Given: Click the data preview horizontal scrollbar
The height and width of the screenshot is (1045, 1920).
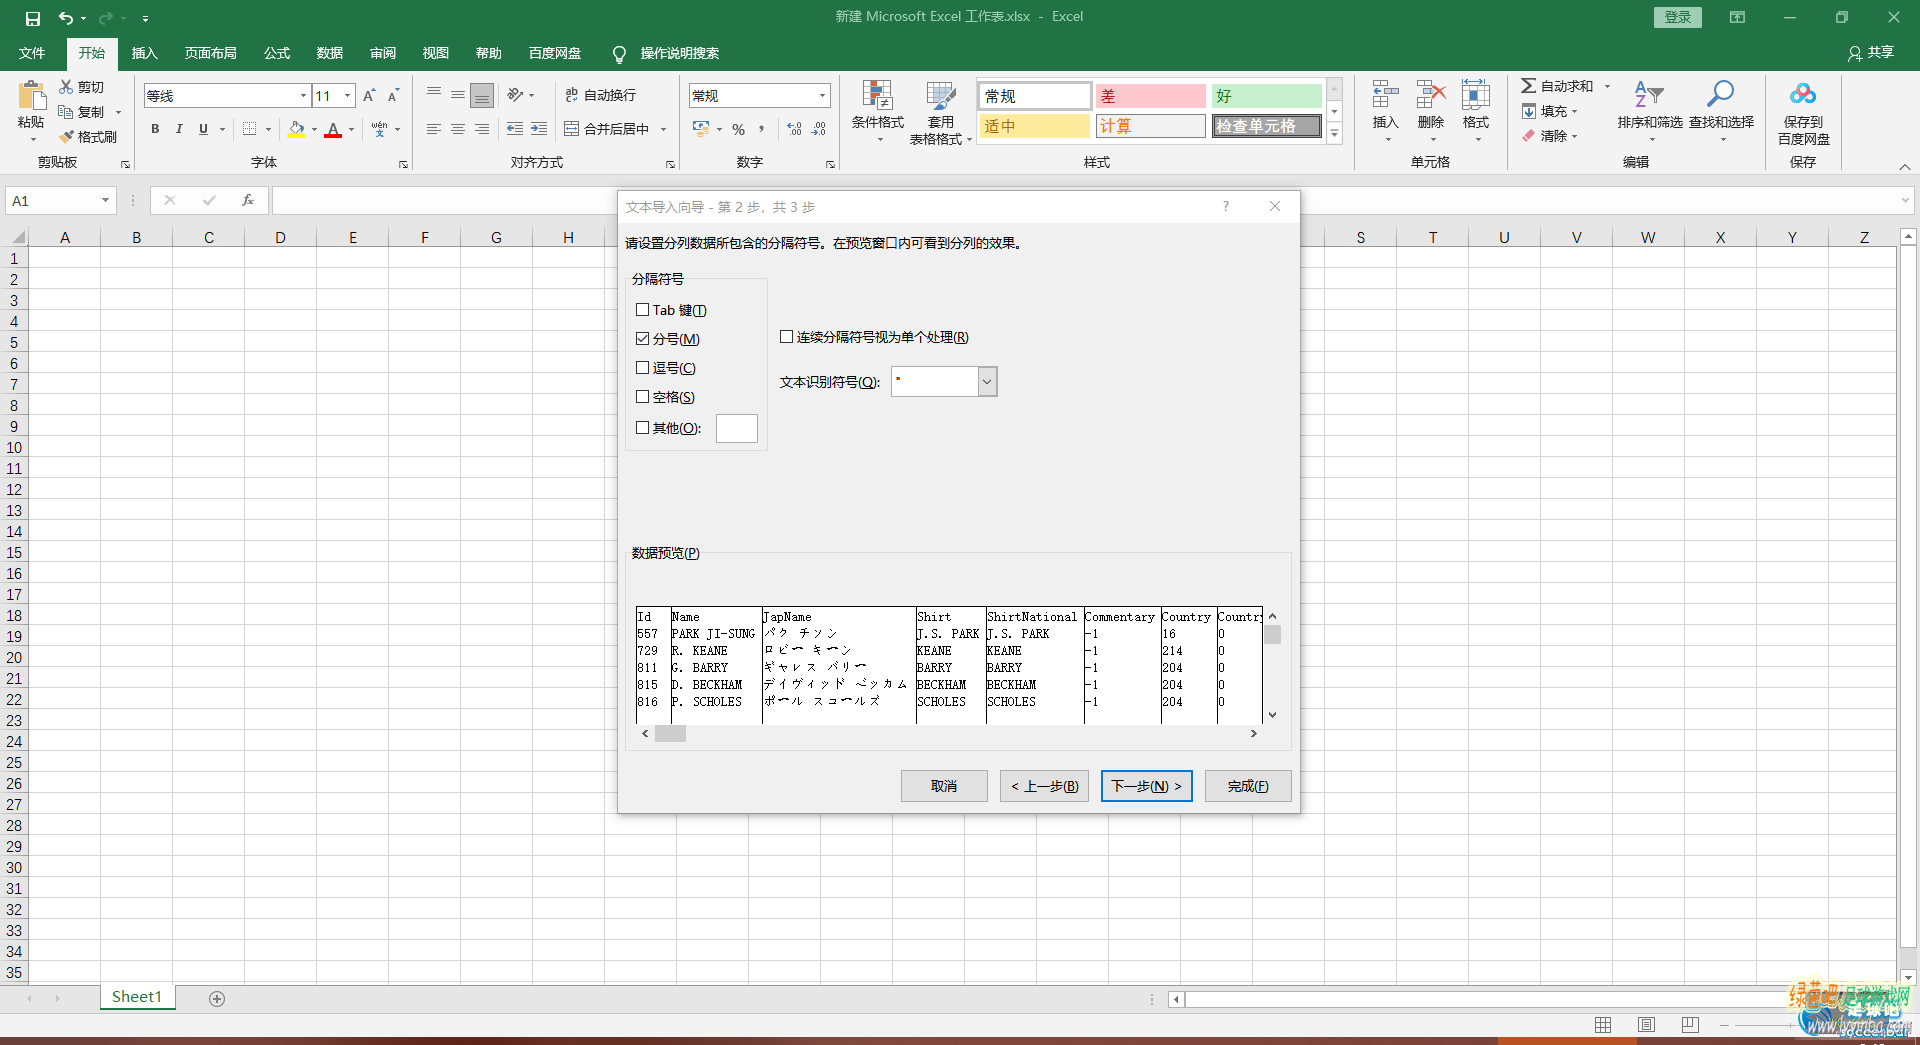Looking at the screenshot, I should 949,734.
